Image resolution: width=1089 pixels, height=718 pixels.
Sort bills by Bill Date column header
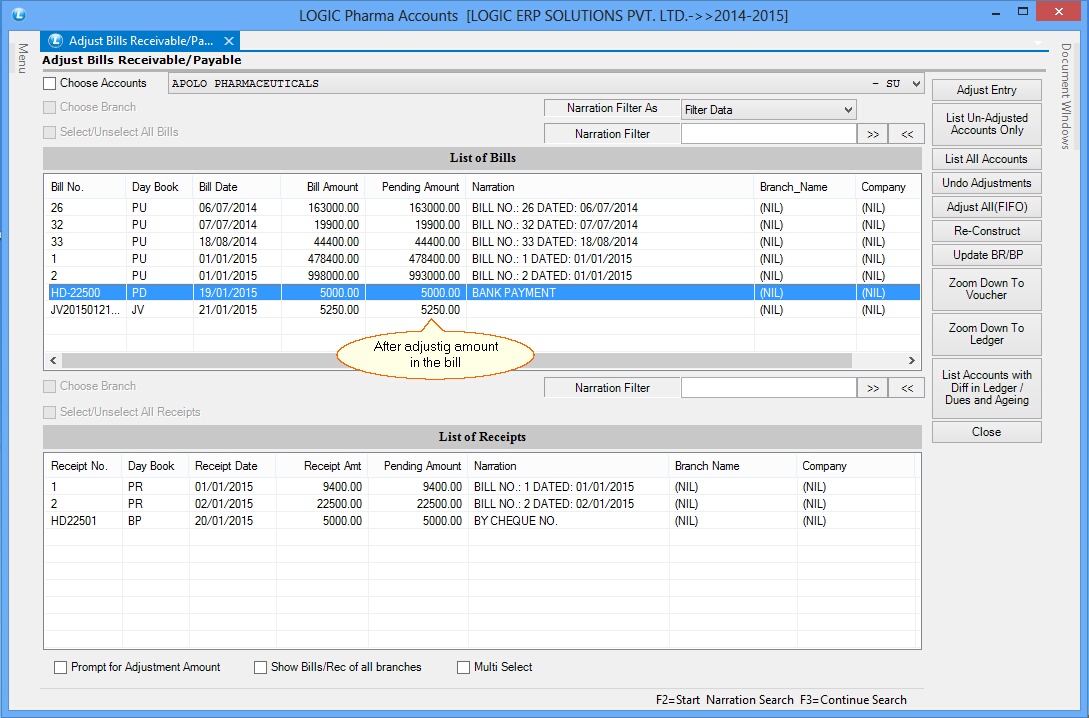click(237, 187)
